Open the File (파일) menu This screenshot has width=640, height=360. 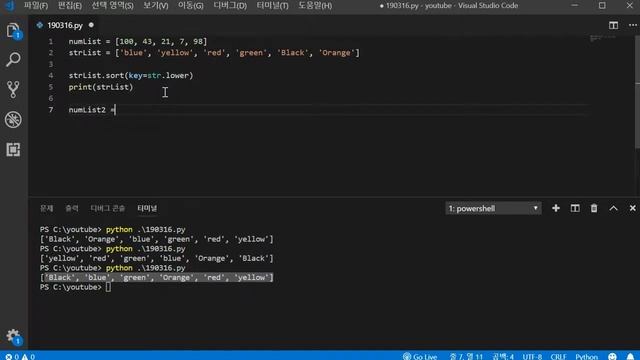36,6
